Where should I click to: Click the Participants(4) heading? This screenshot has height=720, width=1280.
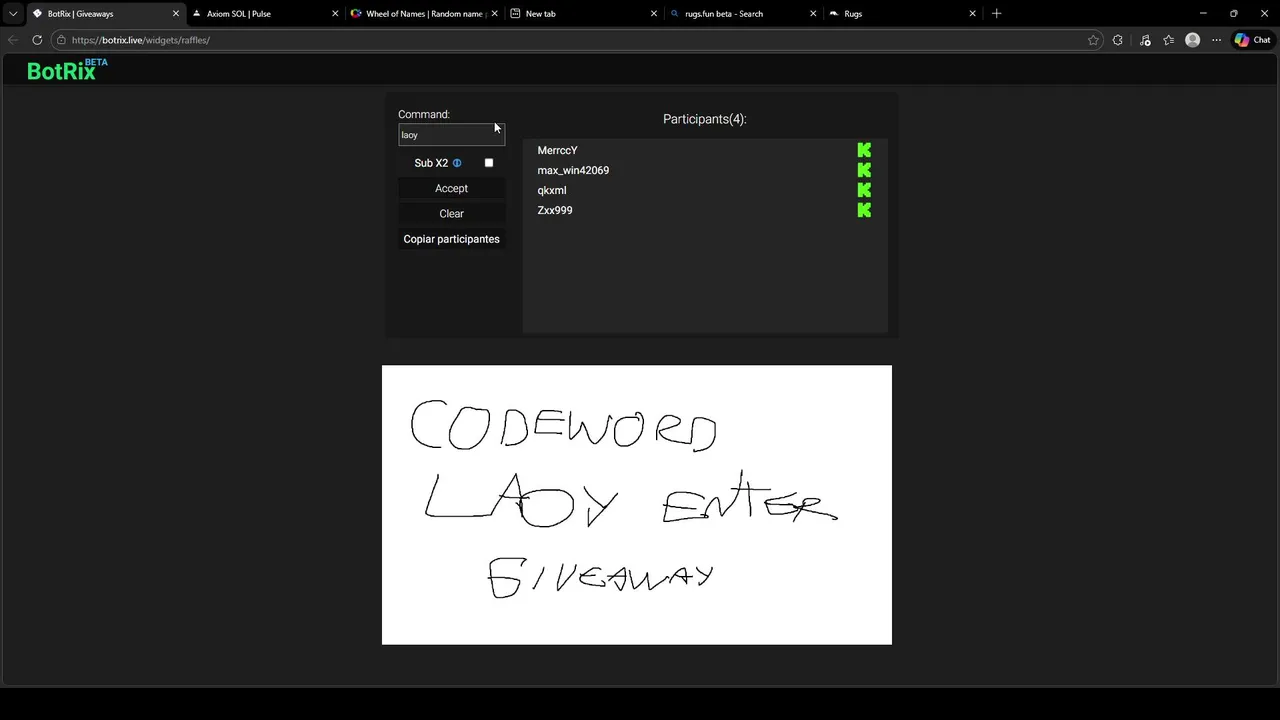tap(705, 119)
